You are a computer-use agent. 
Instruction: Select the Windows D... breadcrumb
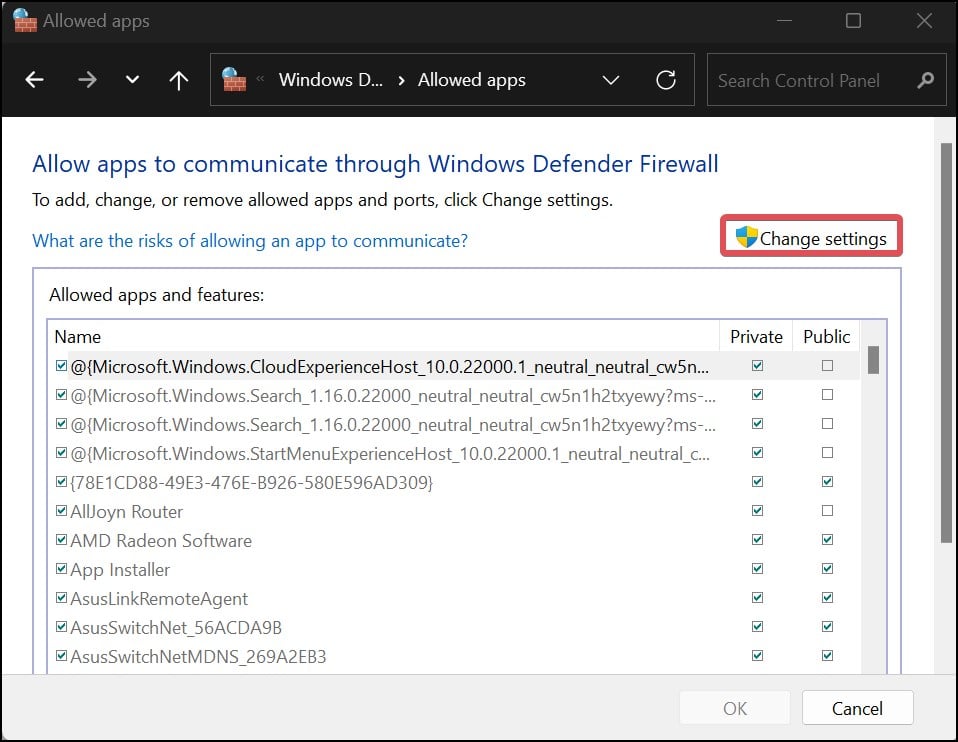pos(331,80)
